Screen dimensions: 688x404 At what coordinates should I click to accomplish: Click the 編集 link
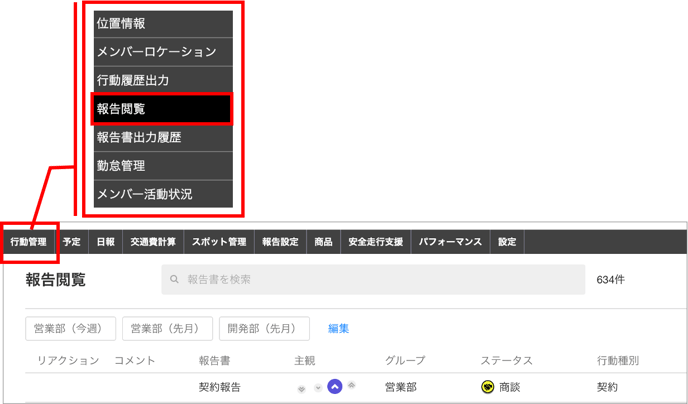[338, 329]
